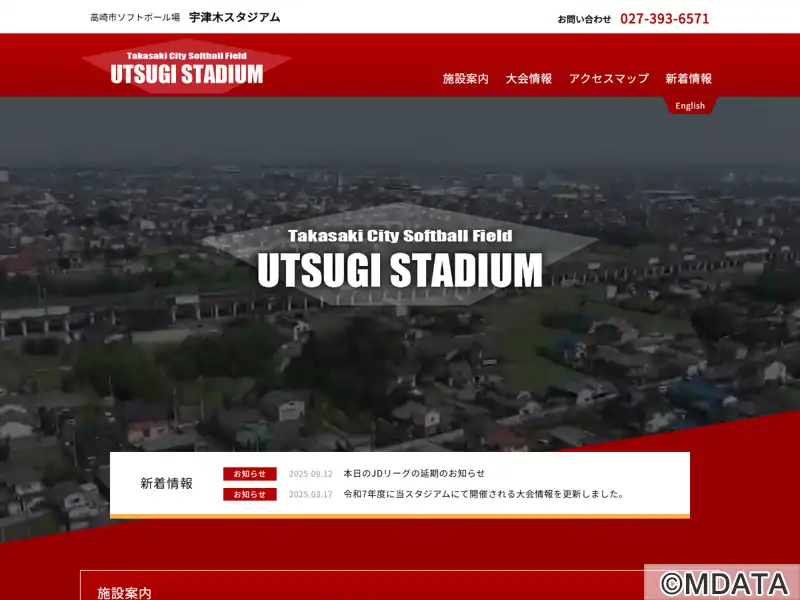800x600 pixels.
Task: Click the 施設案内 section heading at bottom
Action: point(124,593)
